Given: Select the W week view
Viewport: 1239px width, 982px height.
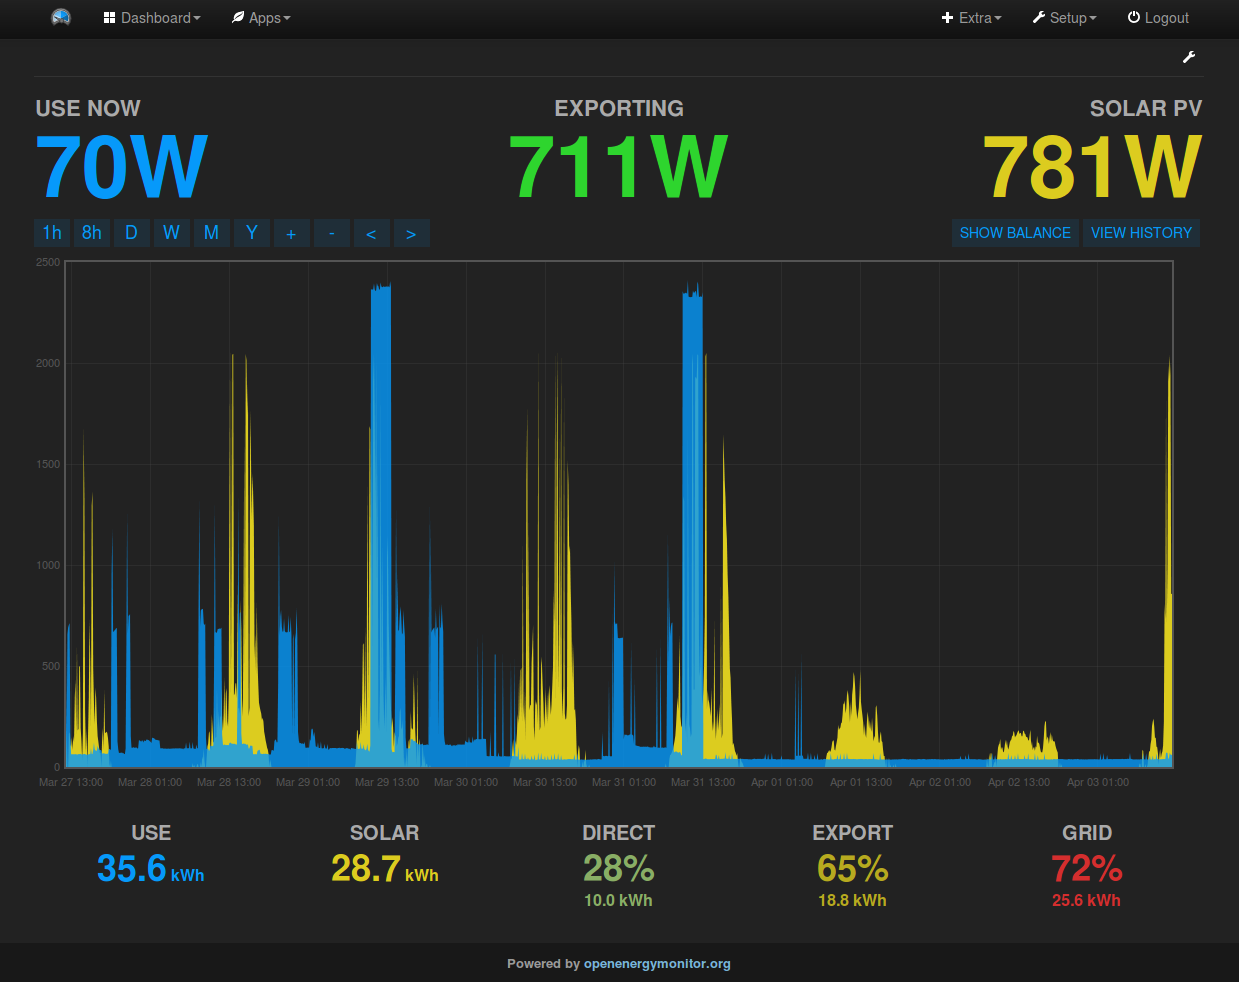Looking at the screenshot, I should (172, 233).
